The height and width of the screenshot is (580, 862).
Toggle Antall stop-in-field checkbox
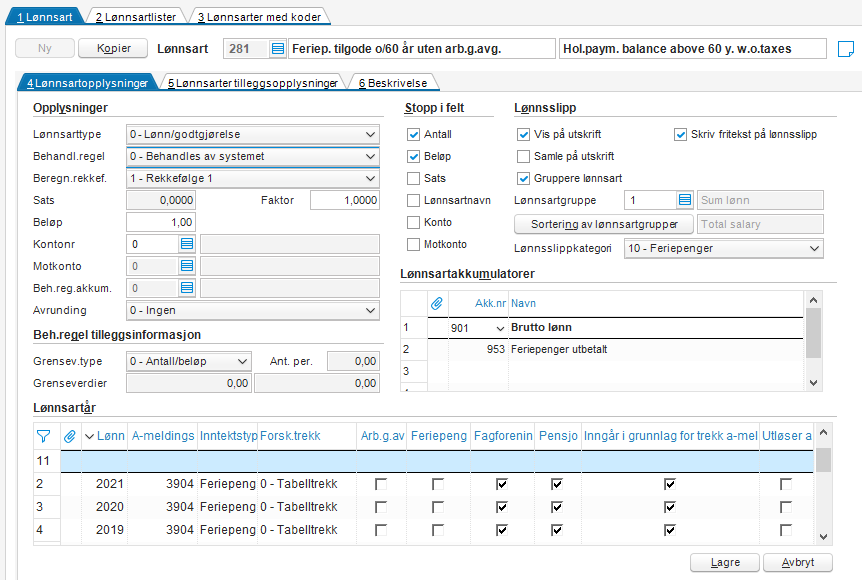(413, 134)
